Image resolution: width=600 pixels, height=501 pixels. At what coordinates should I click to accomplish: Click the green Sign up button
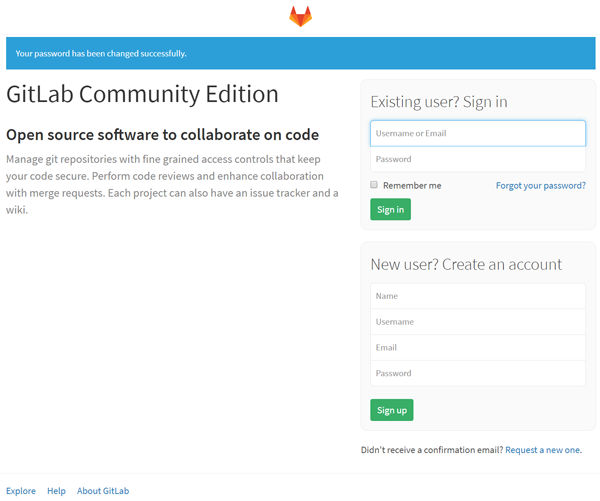tap(391, 410)
